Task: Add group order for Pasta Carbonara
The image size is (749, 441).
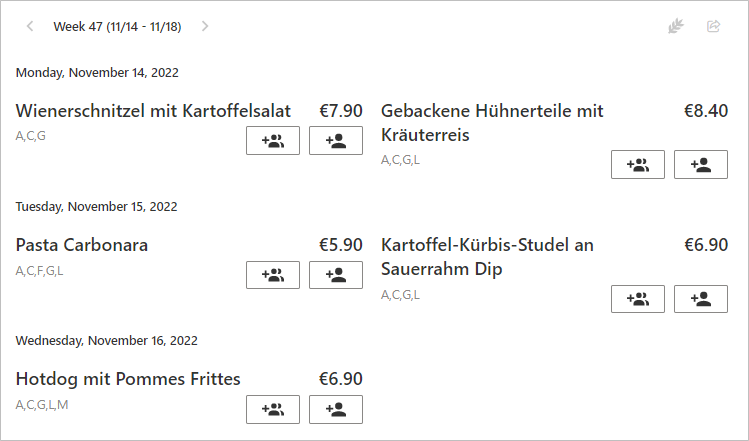Action: click(273, 275)
